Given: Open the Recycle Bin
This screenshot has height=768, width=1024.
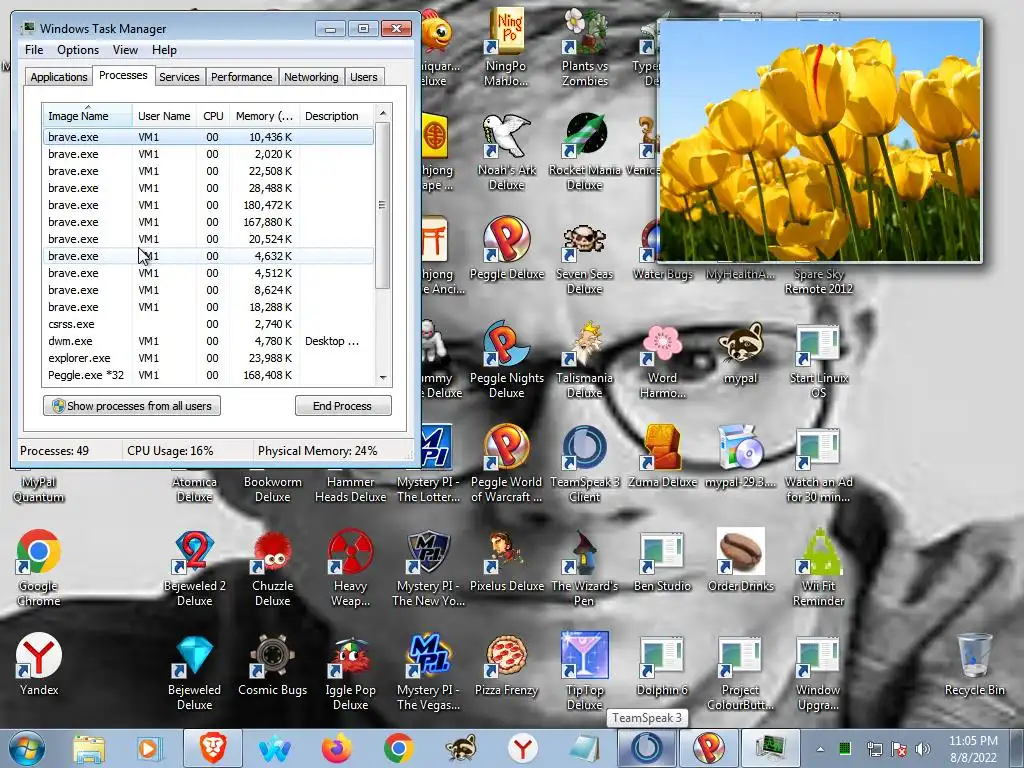Looking at the screenshot, I should coord(974,664).
